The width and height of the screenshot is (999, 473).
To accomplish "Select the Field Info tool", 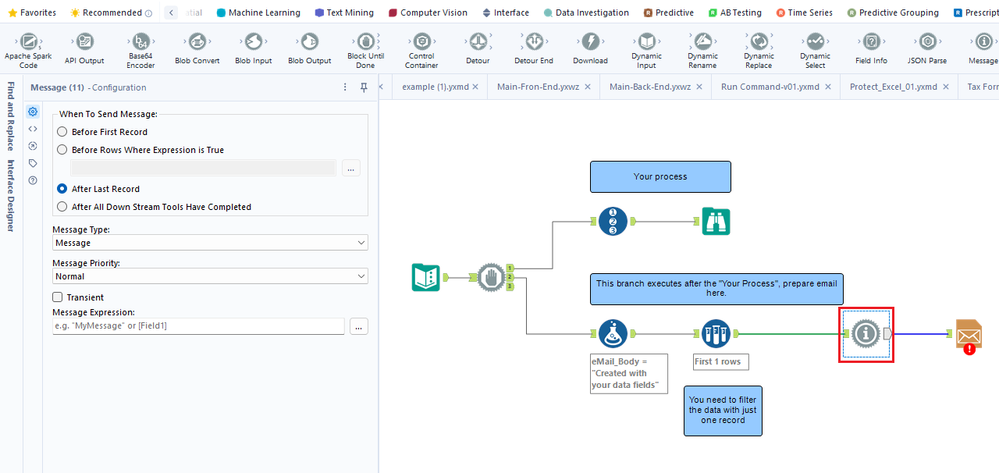I will (871, 49).
